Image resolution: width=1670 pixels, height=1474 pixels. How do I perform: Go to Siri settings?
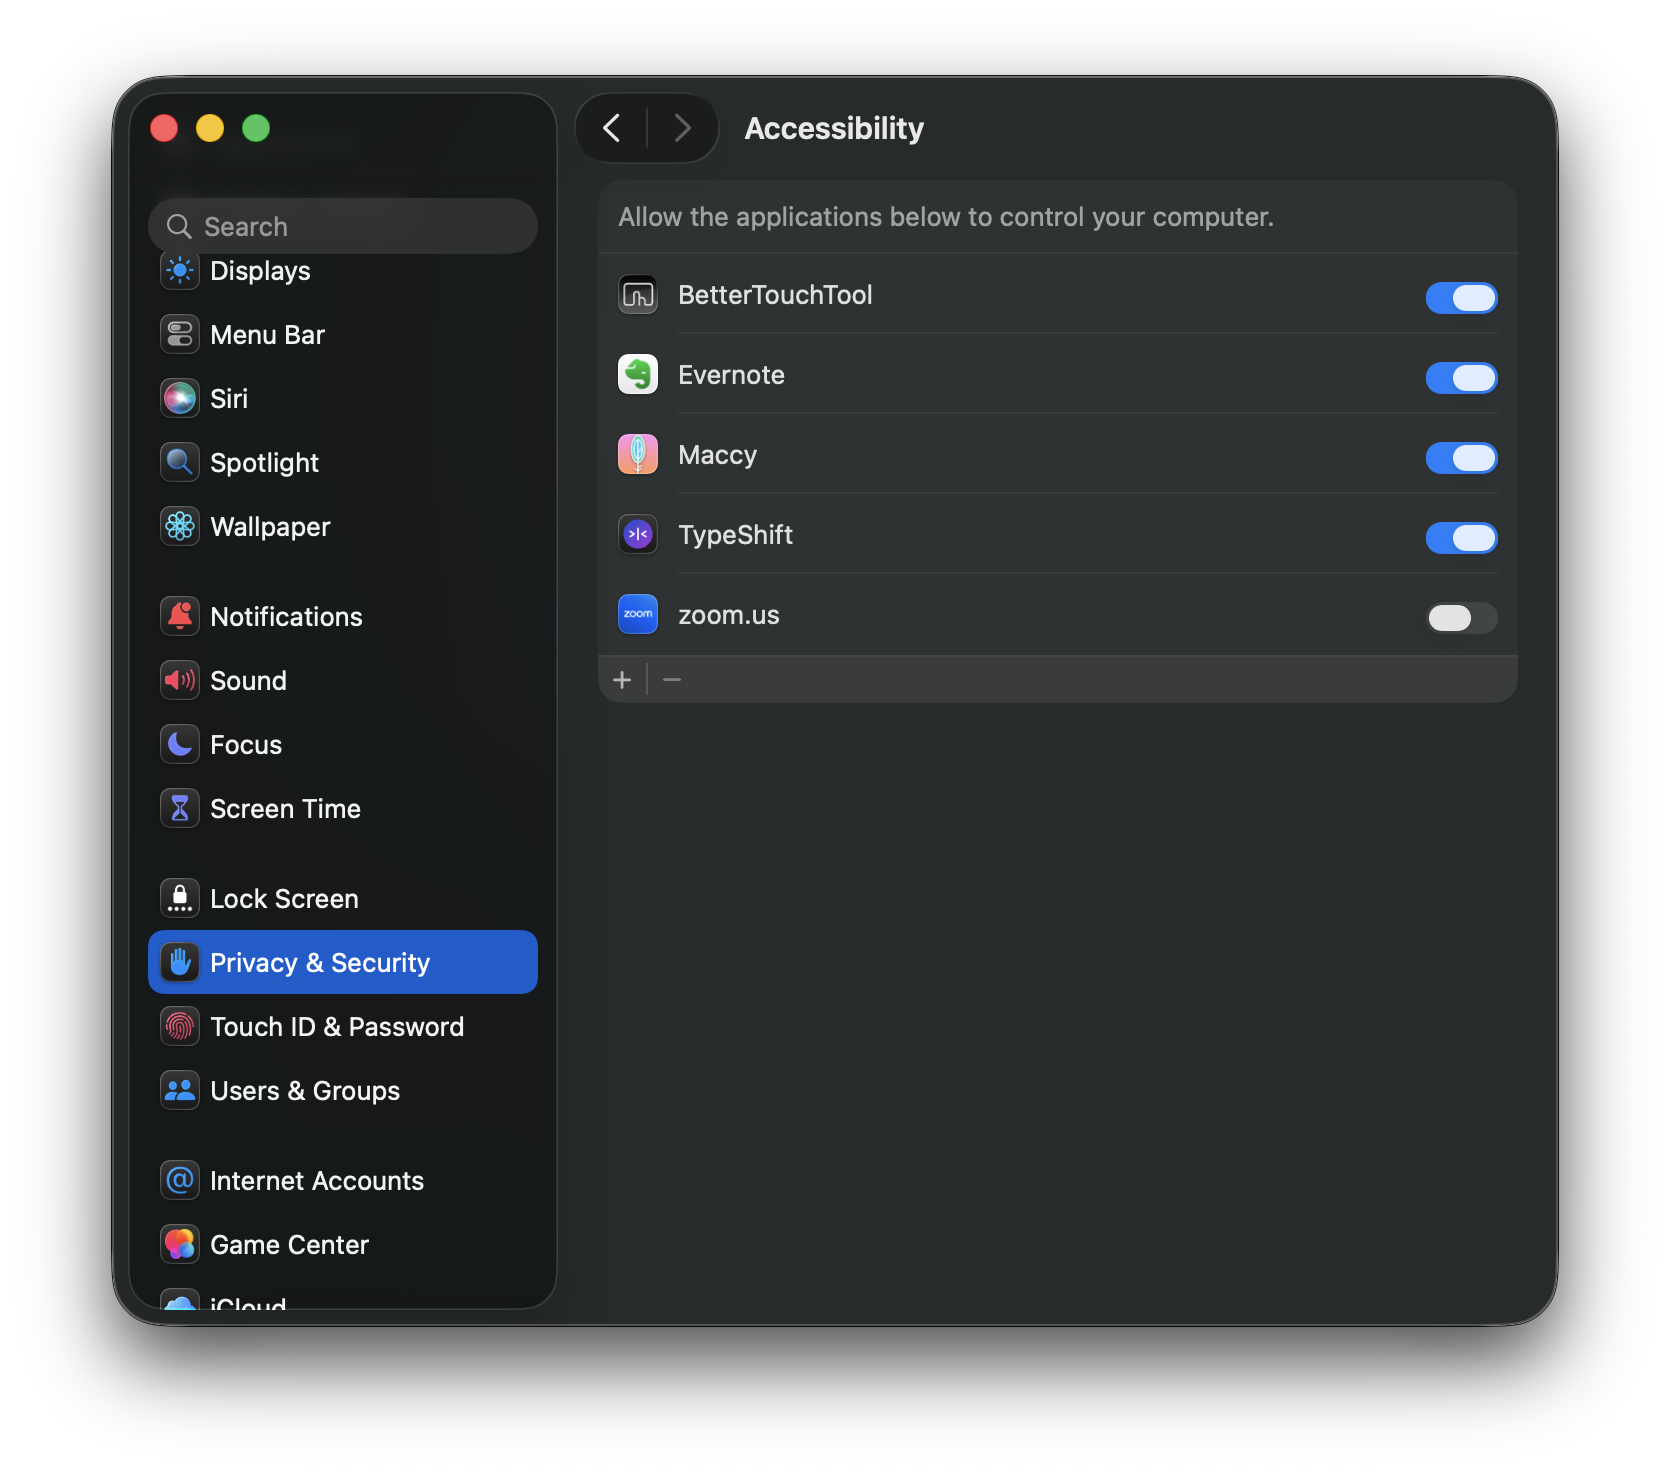tap(343, 399)
